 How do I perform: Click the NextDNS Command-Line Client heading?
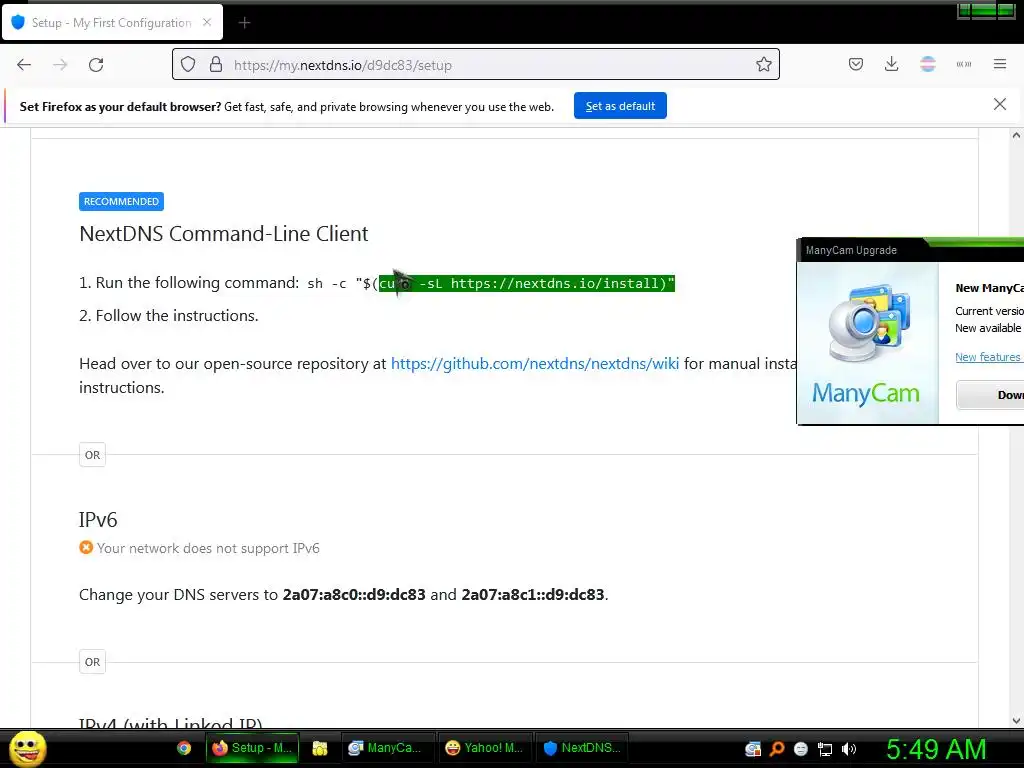(223, 234)
